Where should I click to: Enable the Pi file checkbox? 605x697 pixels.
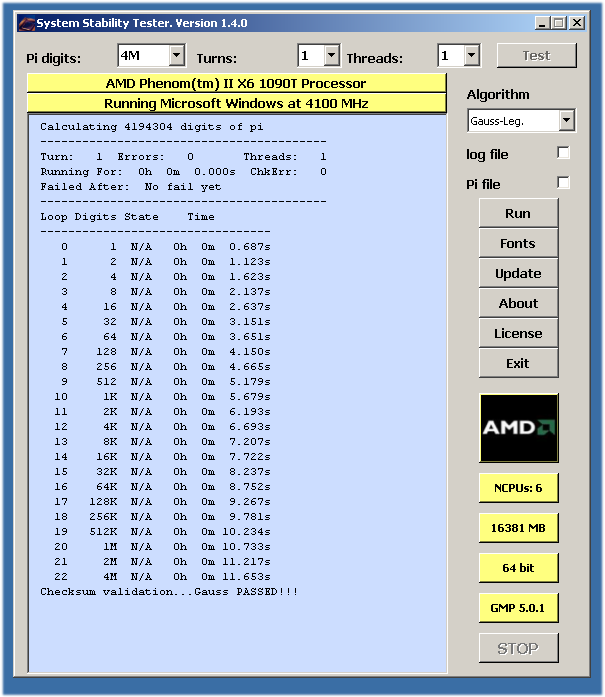[563, 183]
